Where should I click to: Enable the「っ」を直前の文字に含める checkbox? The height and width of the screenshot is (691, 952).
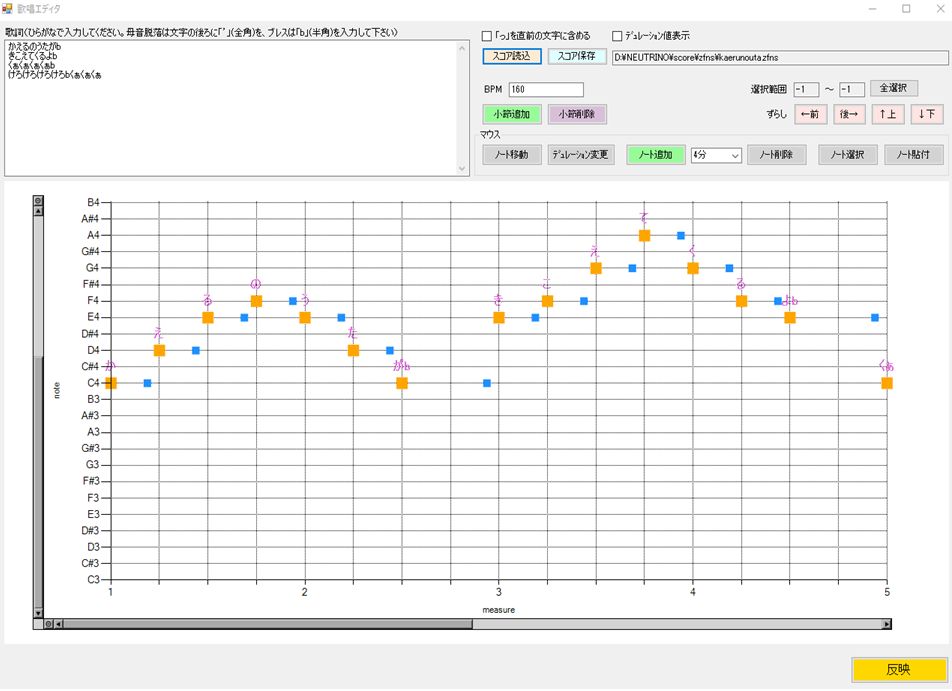[488, 36]
